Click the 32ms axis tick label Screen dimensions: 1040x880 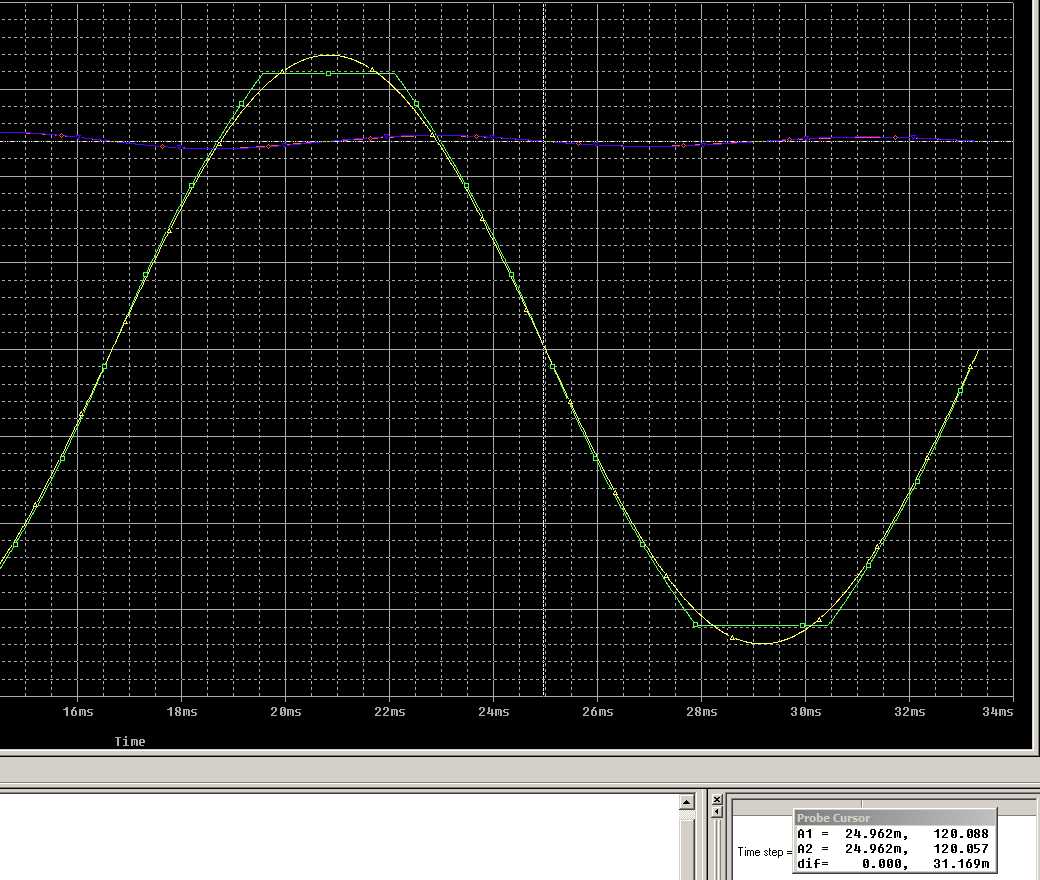pos(909,712)
